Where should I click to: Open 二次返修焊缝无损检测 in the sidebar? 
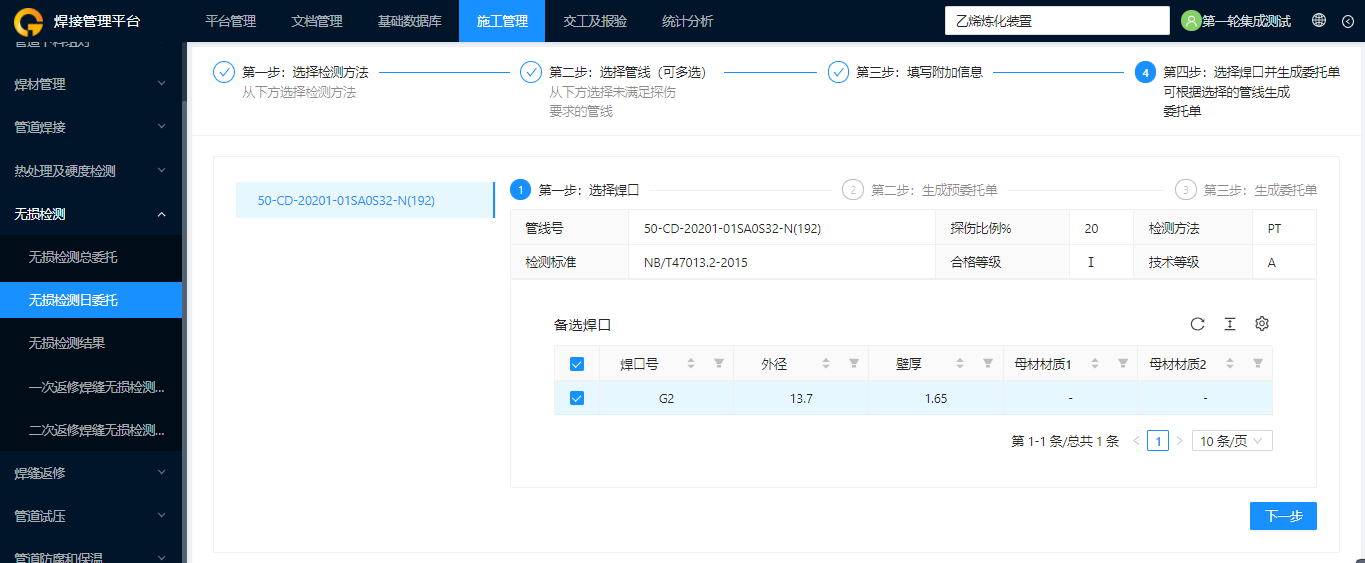pyautogui.click(x=91, y=430)
